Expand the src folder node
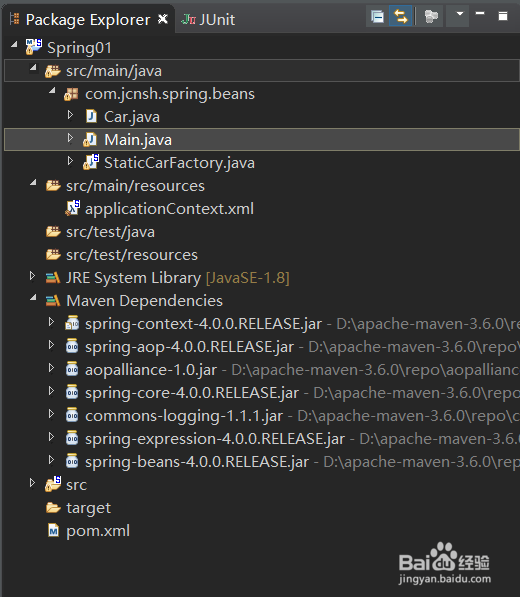520x597 pixels. [x=32, y=482]
